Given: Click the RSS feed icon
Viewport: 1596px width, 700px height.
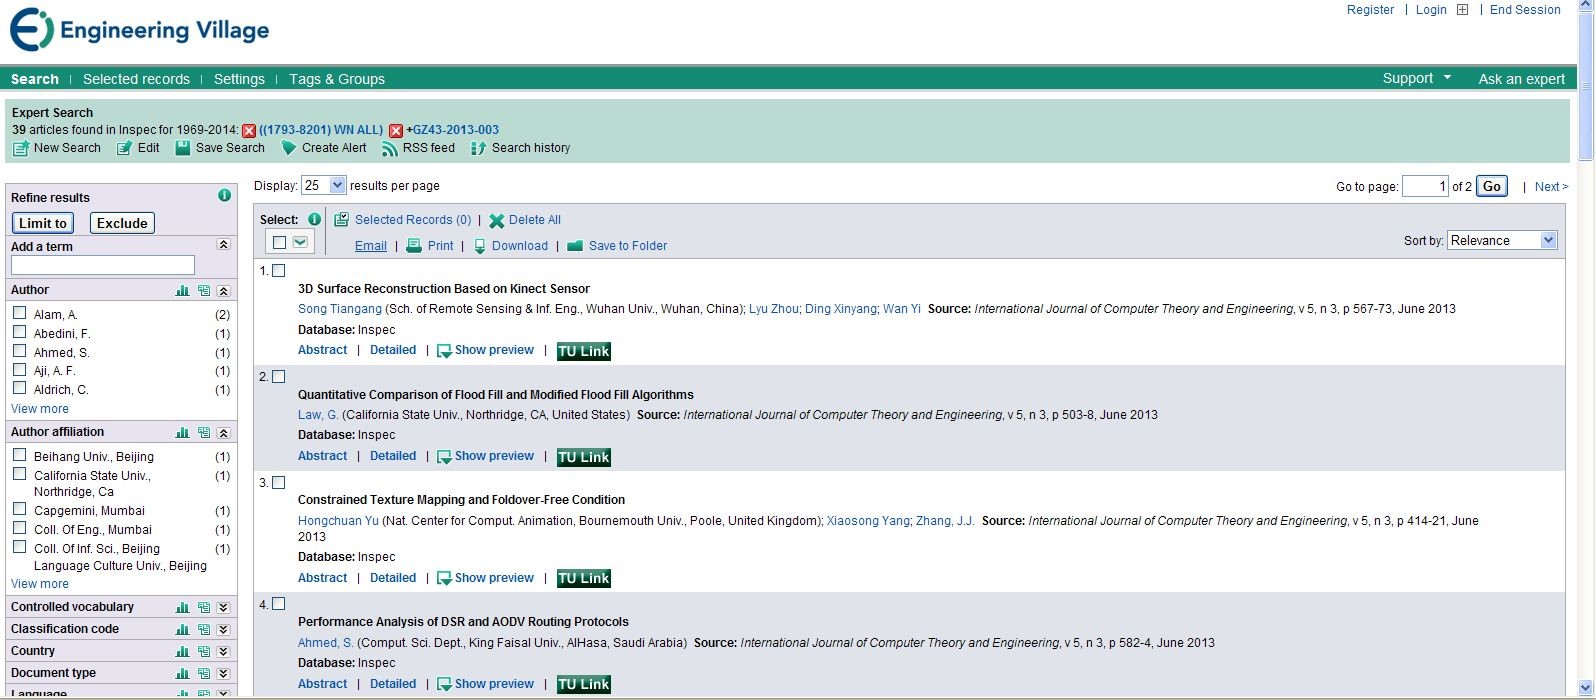Looking at the screenshot, I should point(390,148).
